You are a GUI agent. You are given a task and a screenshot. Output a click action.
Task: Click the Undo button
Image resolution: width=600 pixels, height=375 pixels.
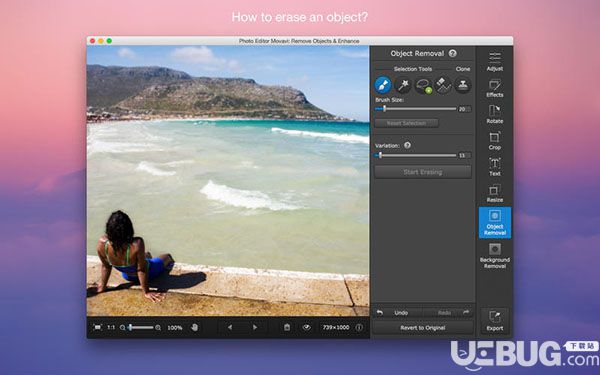point(398,313)
